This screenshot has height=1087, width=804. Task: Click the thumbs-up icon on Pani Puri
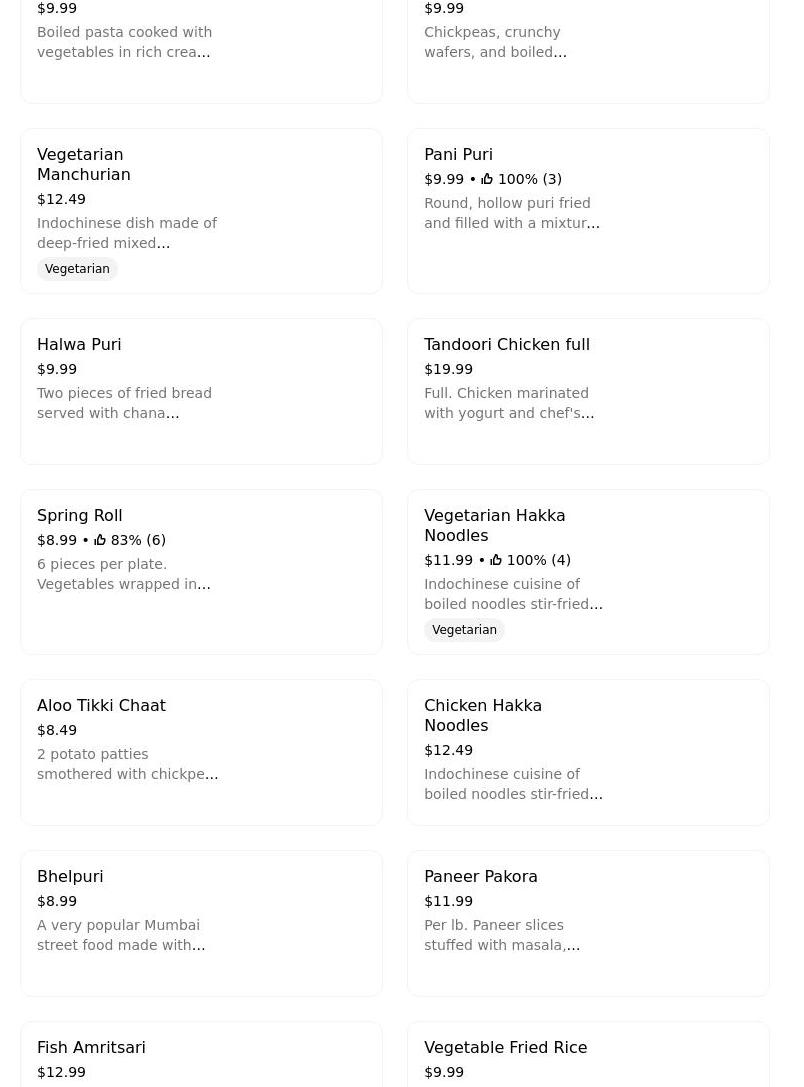[x=487, y=179]
